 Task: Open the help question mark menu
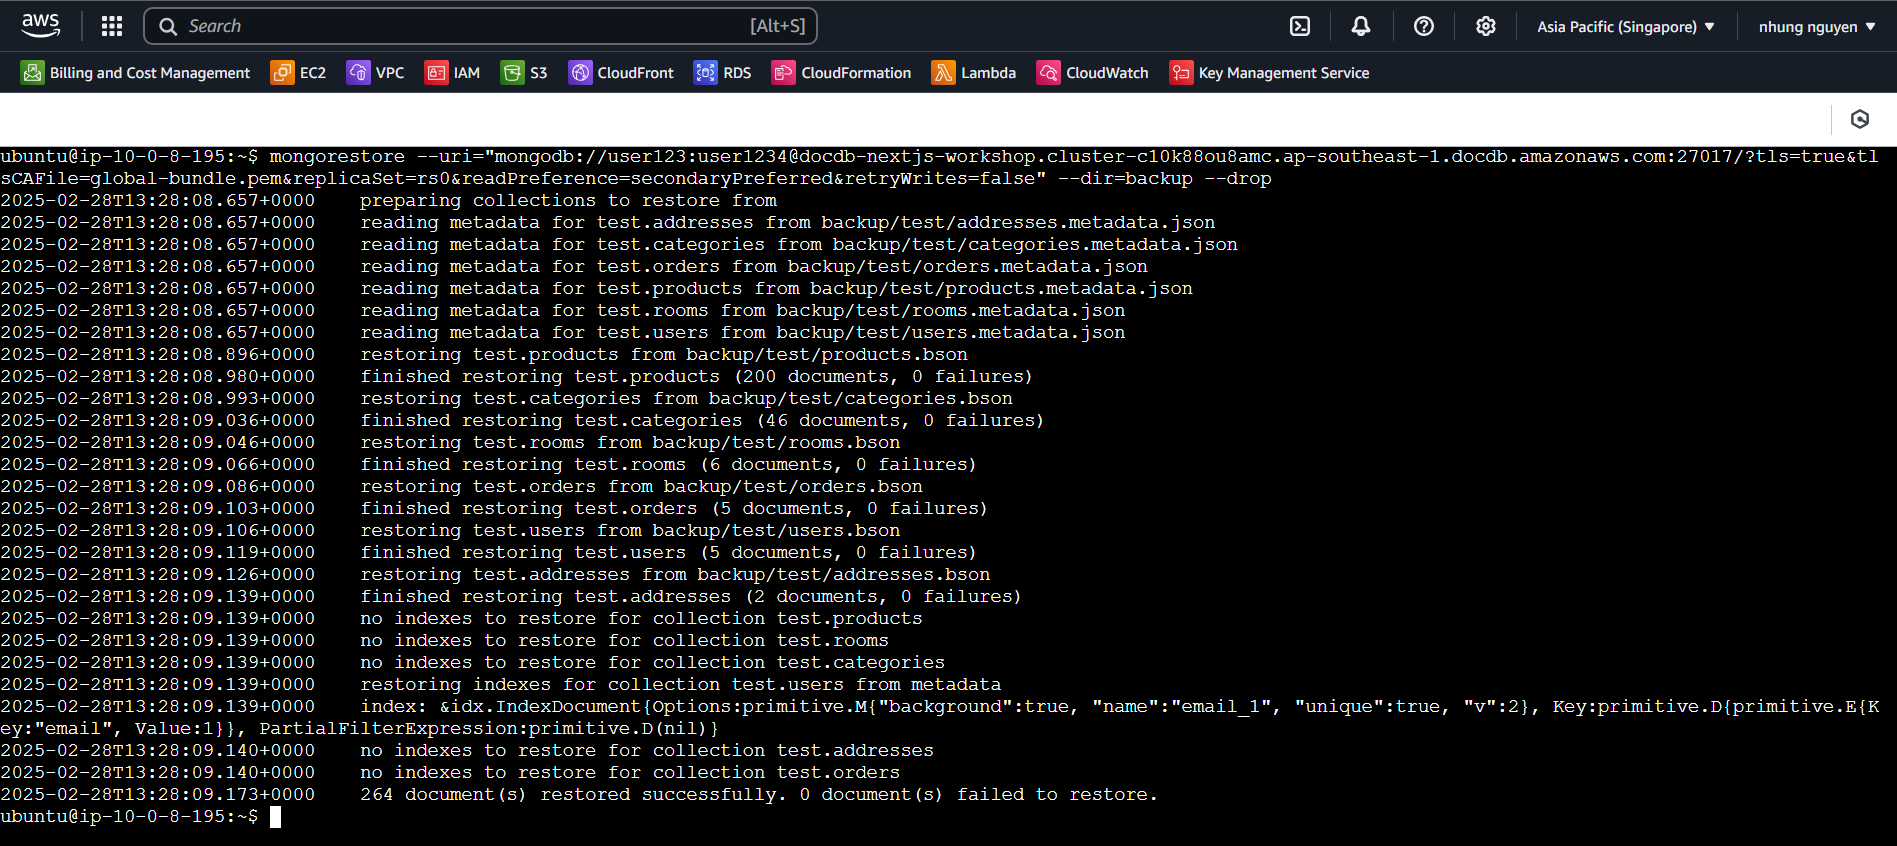point(1424,26)
